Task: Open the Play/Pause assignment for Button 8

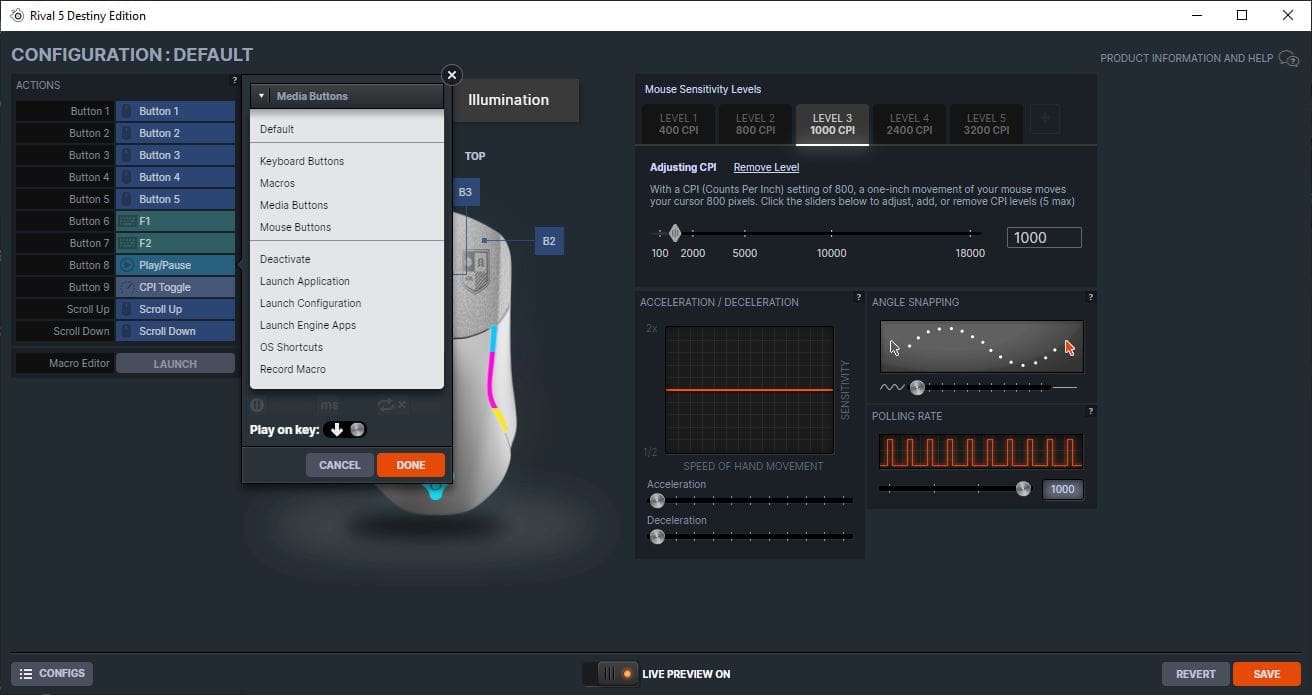Action: (175, 265)
